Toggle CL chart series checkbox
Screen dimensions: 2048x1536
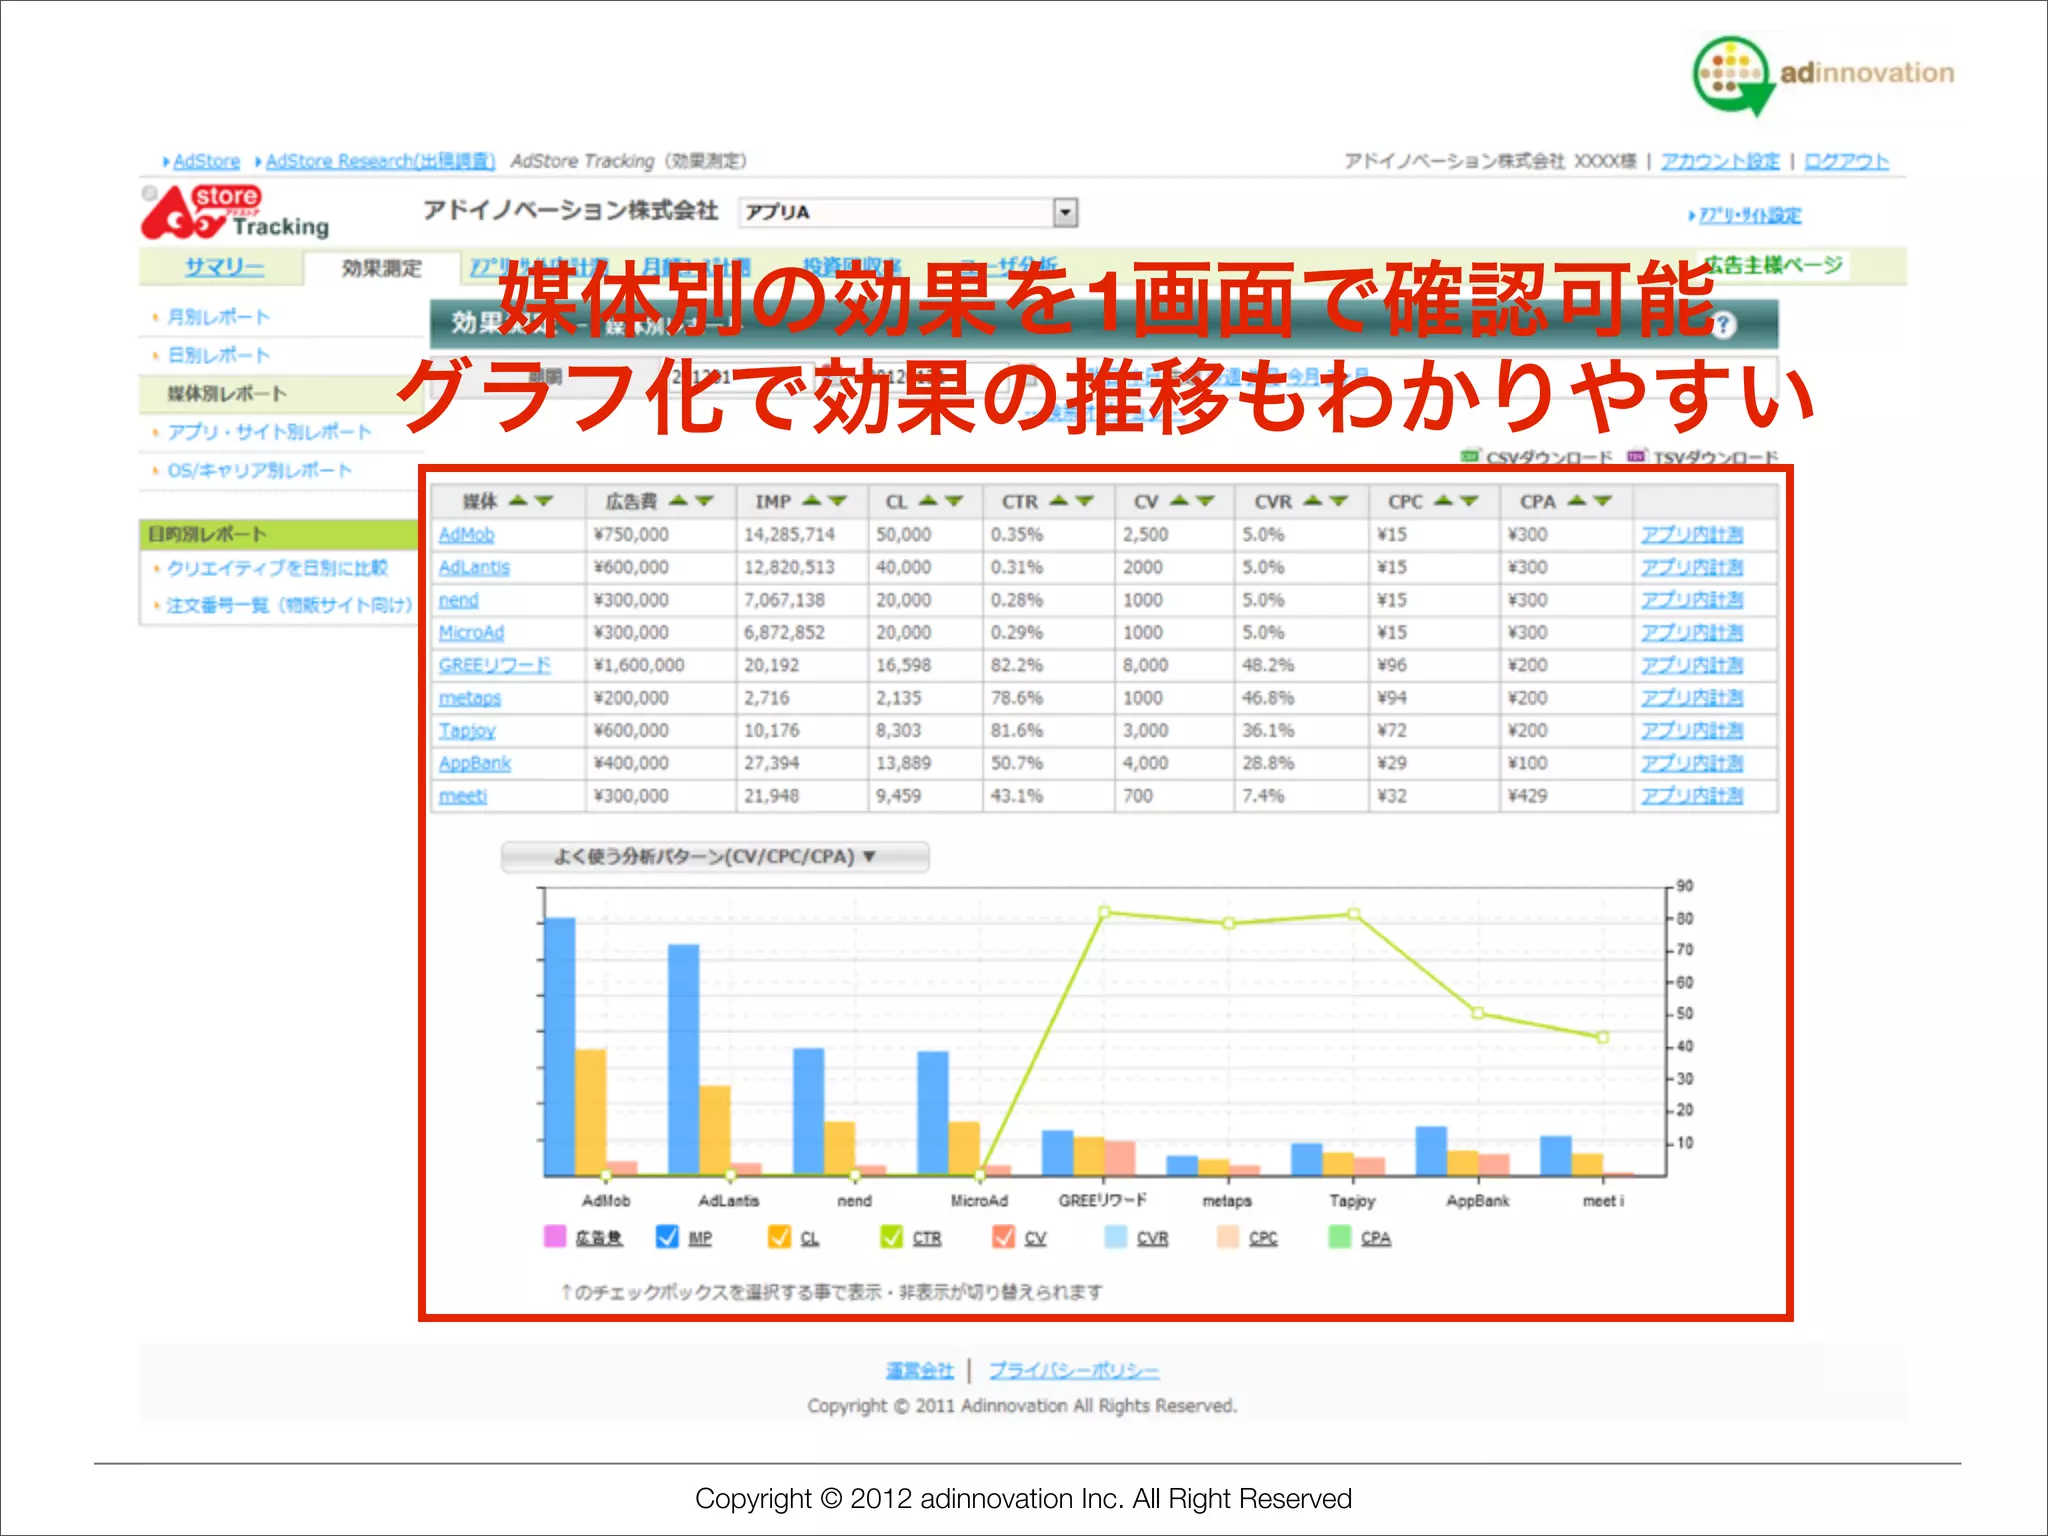[779, 1236]
